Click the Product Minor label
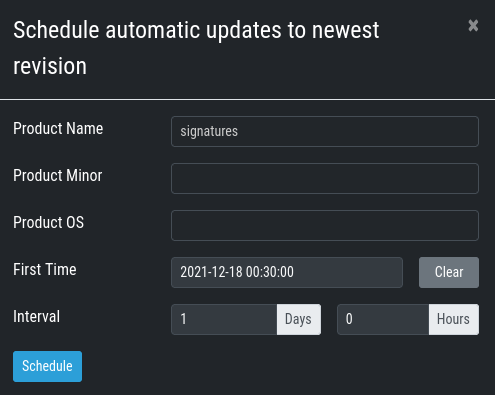This screenshot has height=395, width=495. click(57, 176)
